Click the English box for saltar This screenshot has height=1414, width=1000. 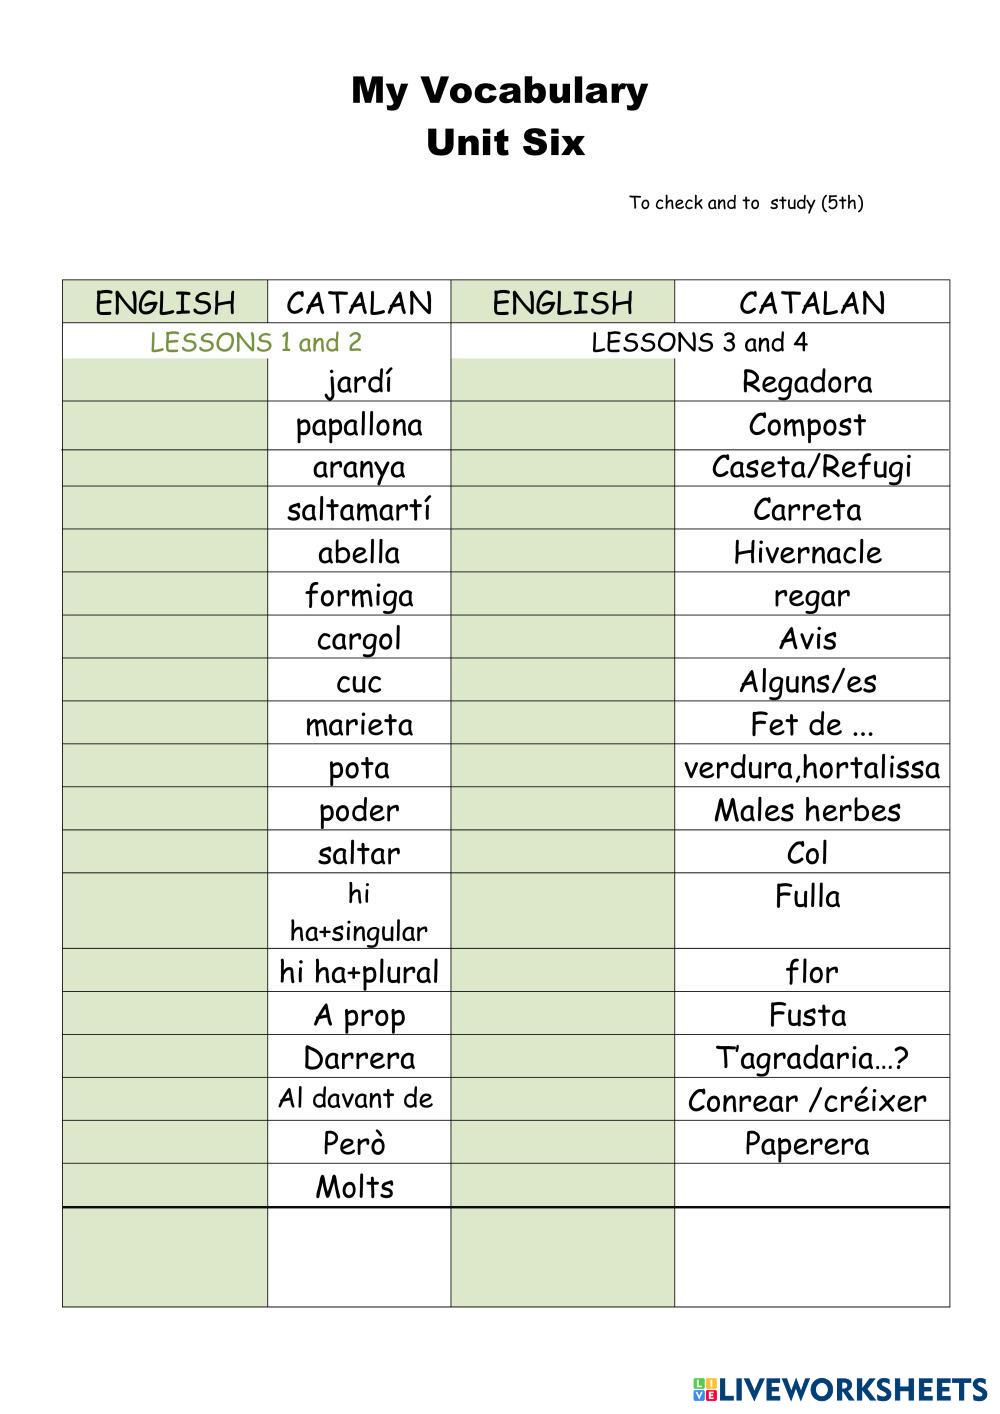point(165,853)
